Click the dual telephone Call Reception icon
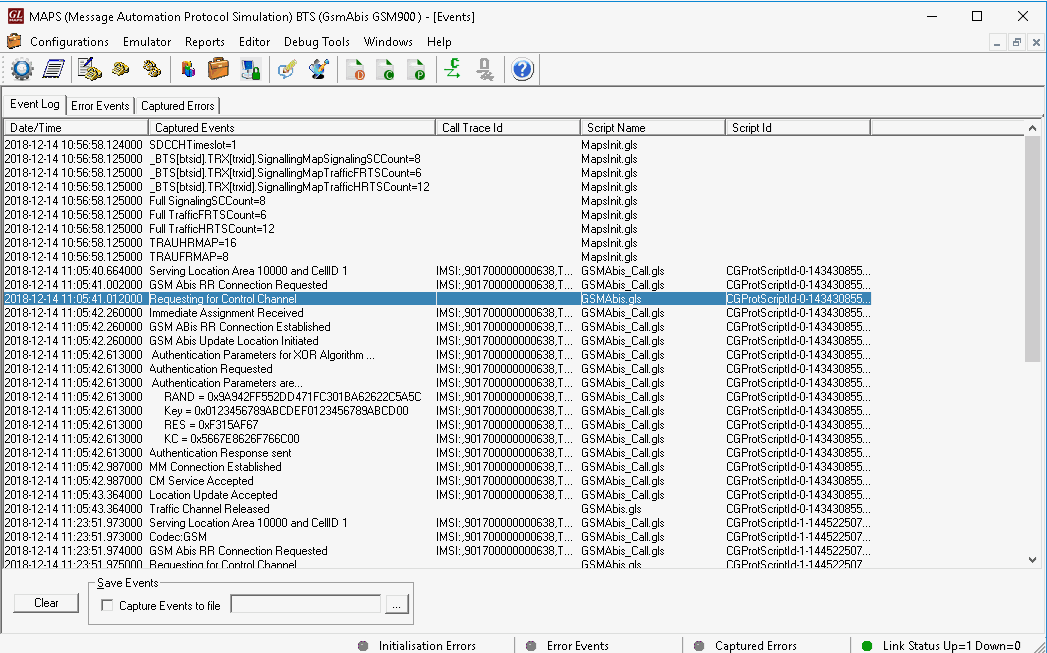This screenshot has width=1047, height=653. (151, 69)
